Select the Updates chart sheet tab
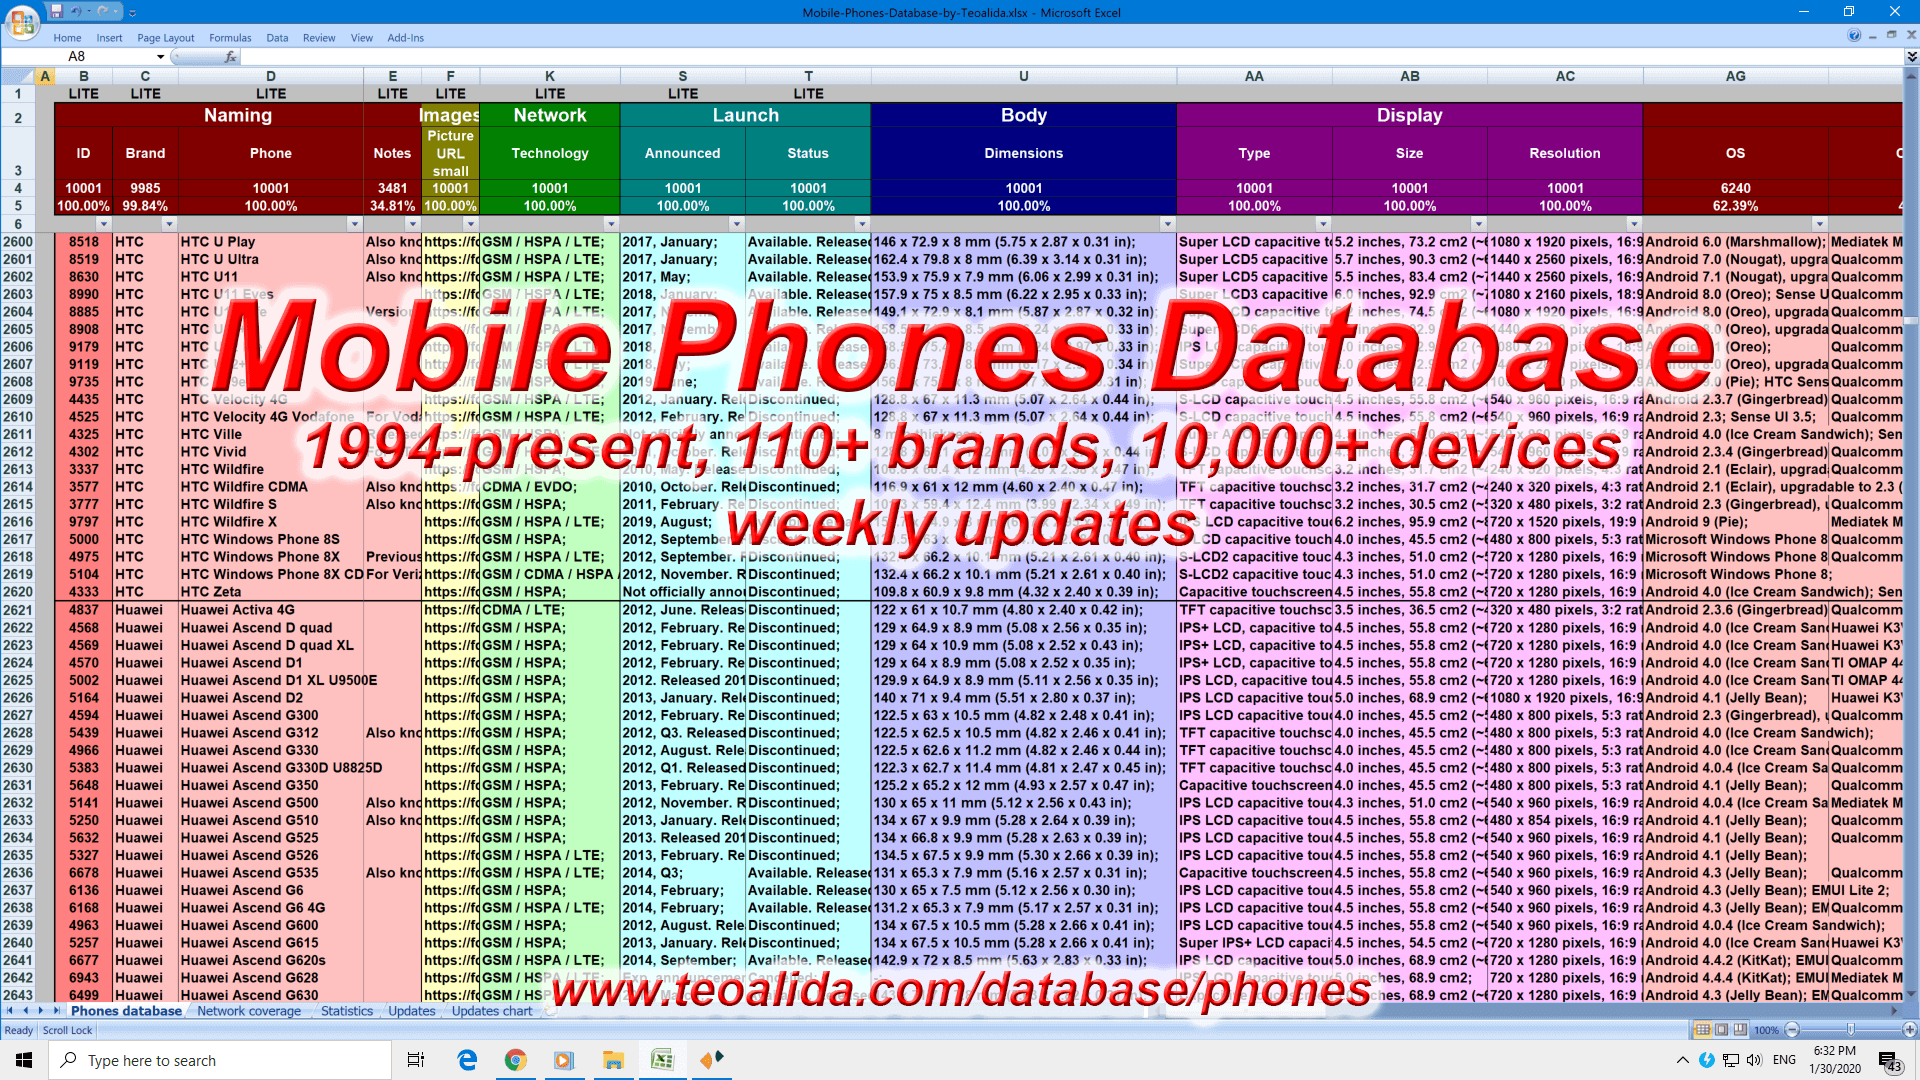This screenshot has height=1080, width=1920. 488,1010
